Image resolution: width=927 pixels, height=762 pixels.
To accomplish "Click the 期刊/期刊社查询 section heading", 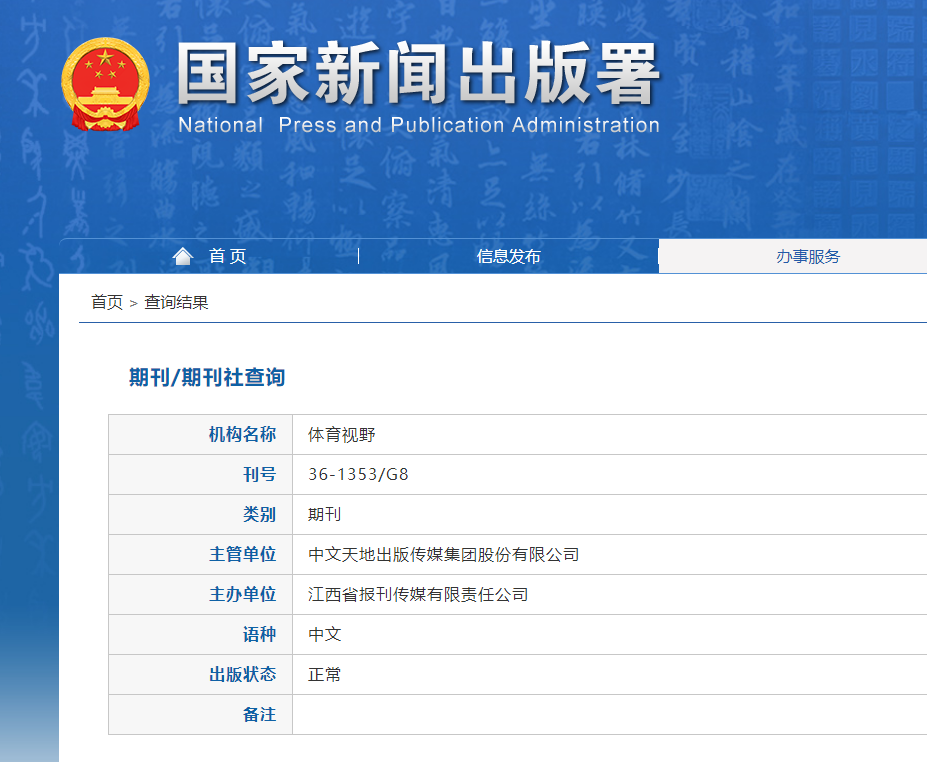I will [207, 377].
